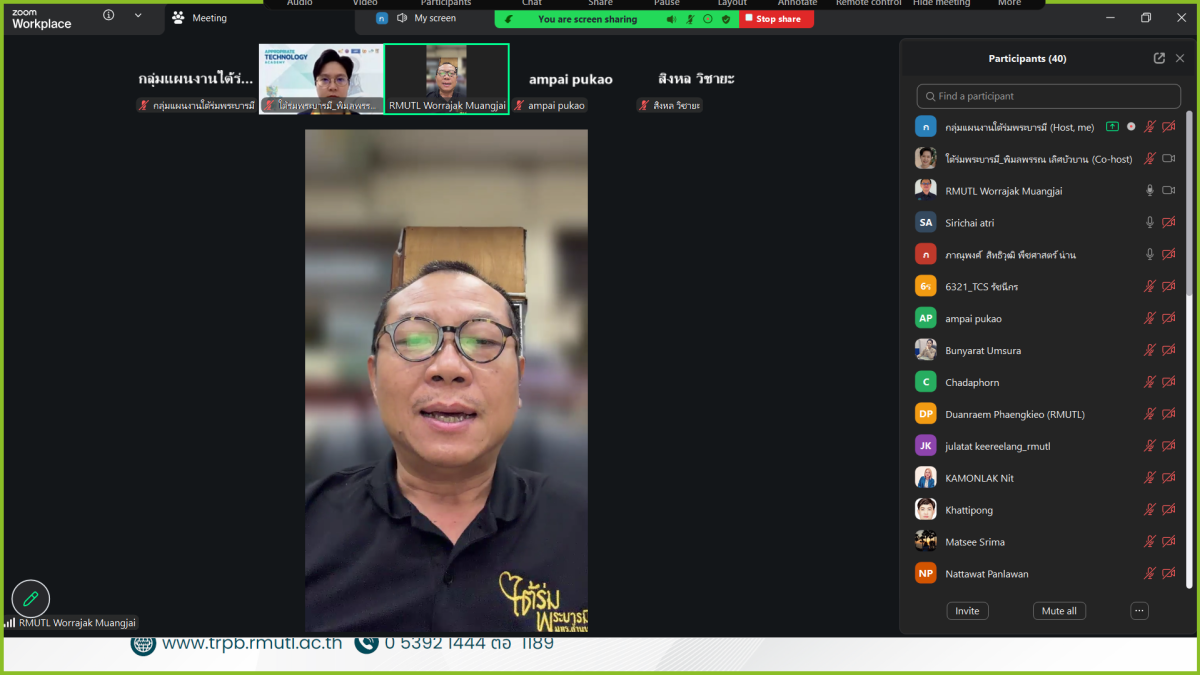
Task: Expand the Zoom Workplace dropdown chevron
Action: point(138,16)
